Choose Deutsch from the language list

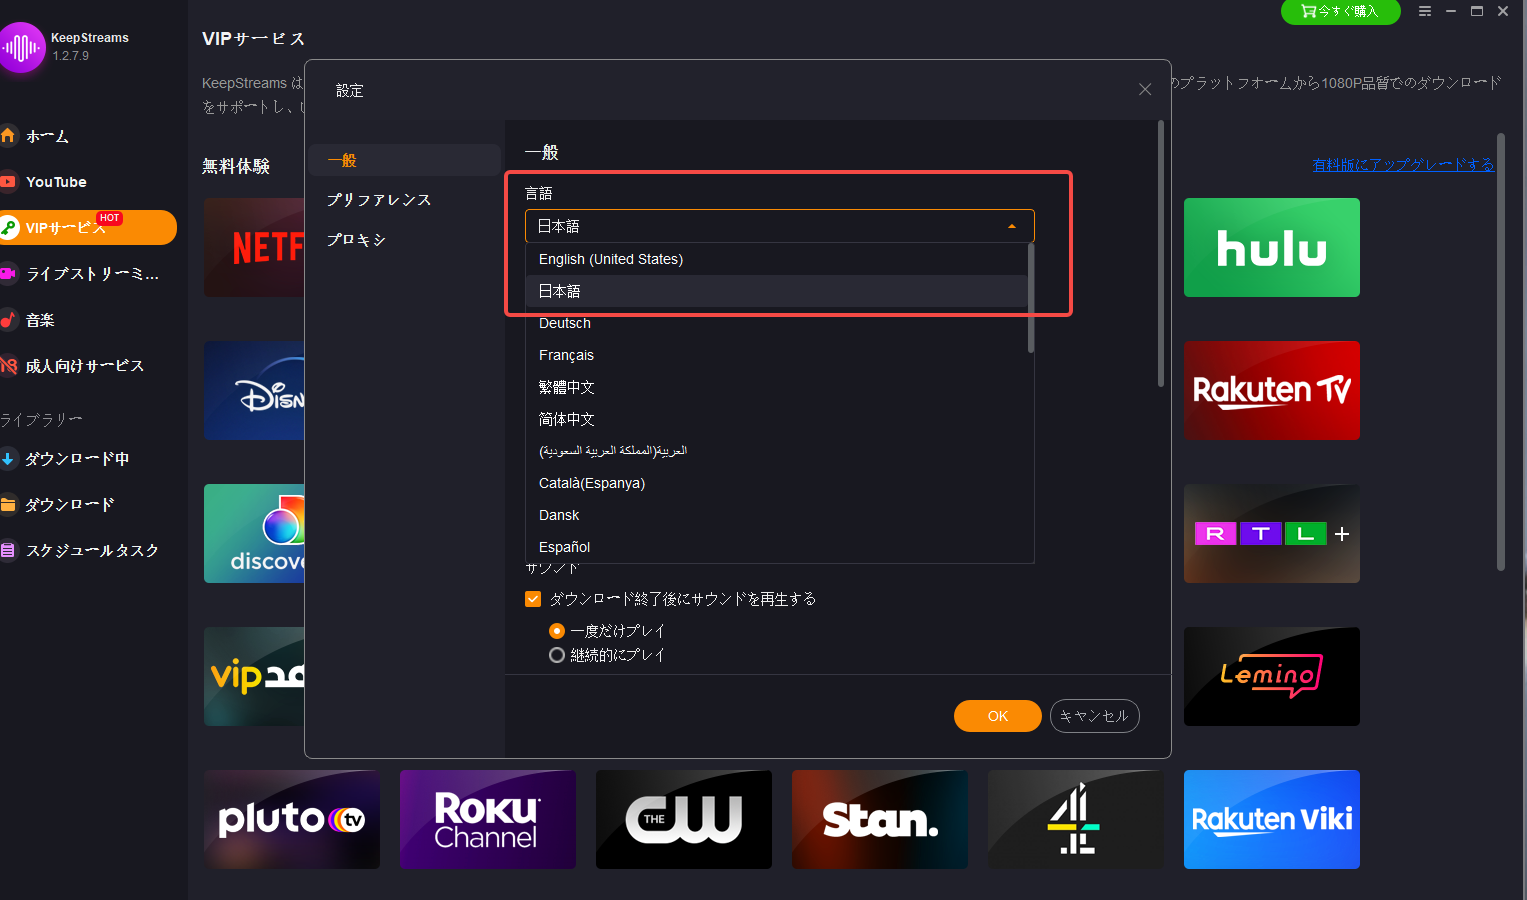point(565,323)
